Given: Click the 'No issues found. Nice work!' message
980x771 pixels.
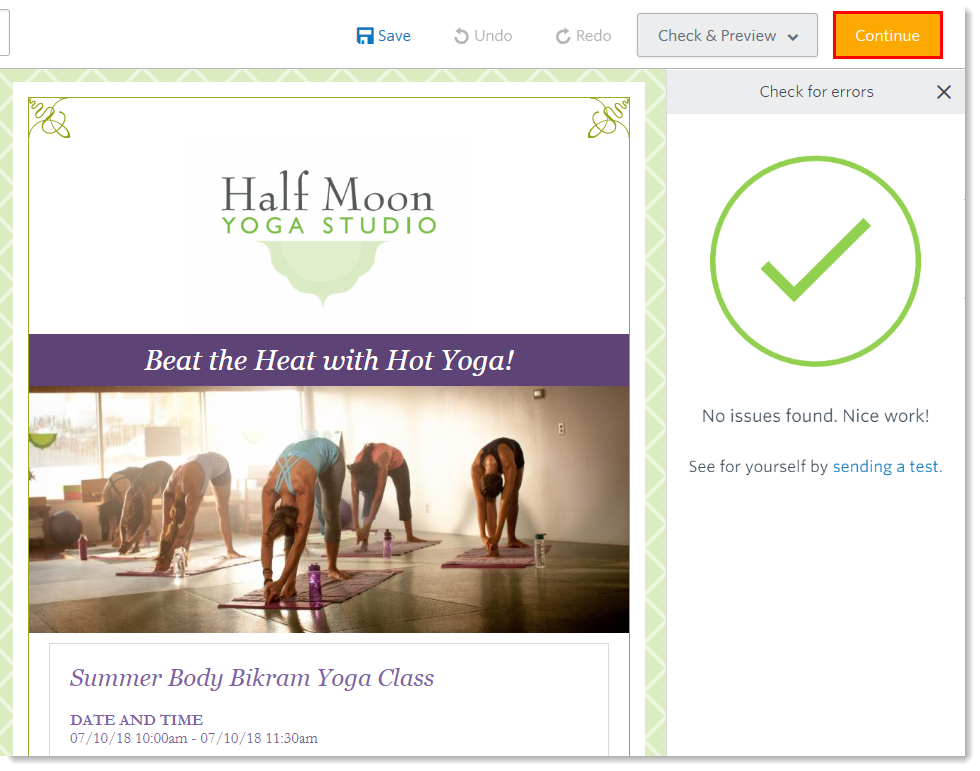Looking at the screenshot, I should (815, 415).
